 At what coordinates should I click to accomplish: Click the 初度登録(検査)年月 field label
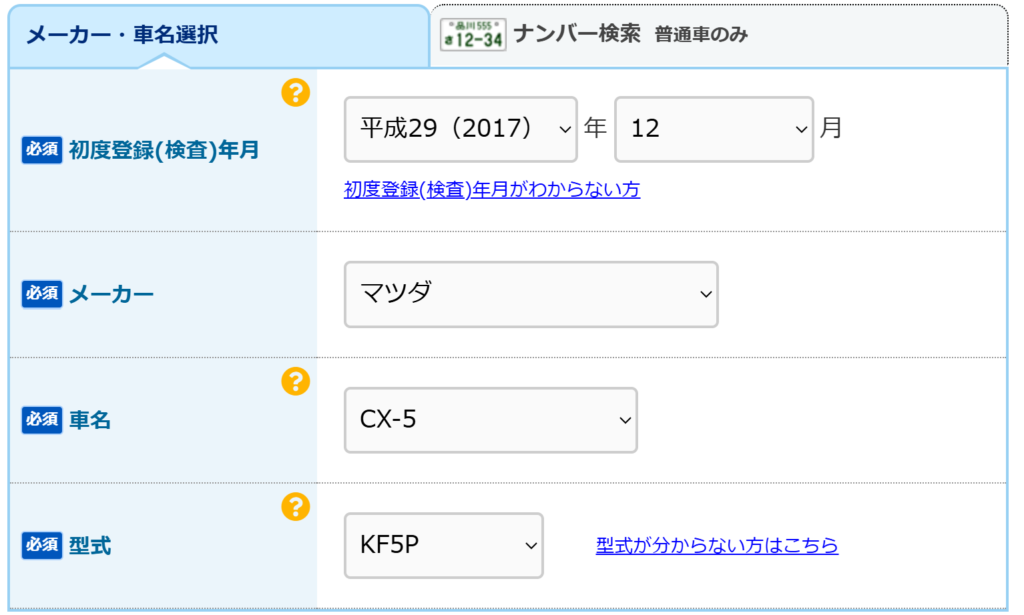point(164,150)
